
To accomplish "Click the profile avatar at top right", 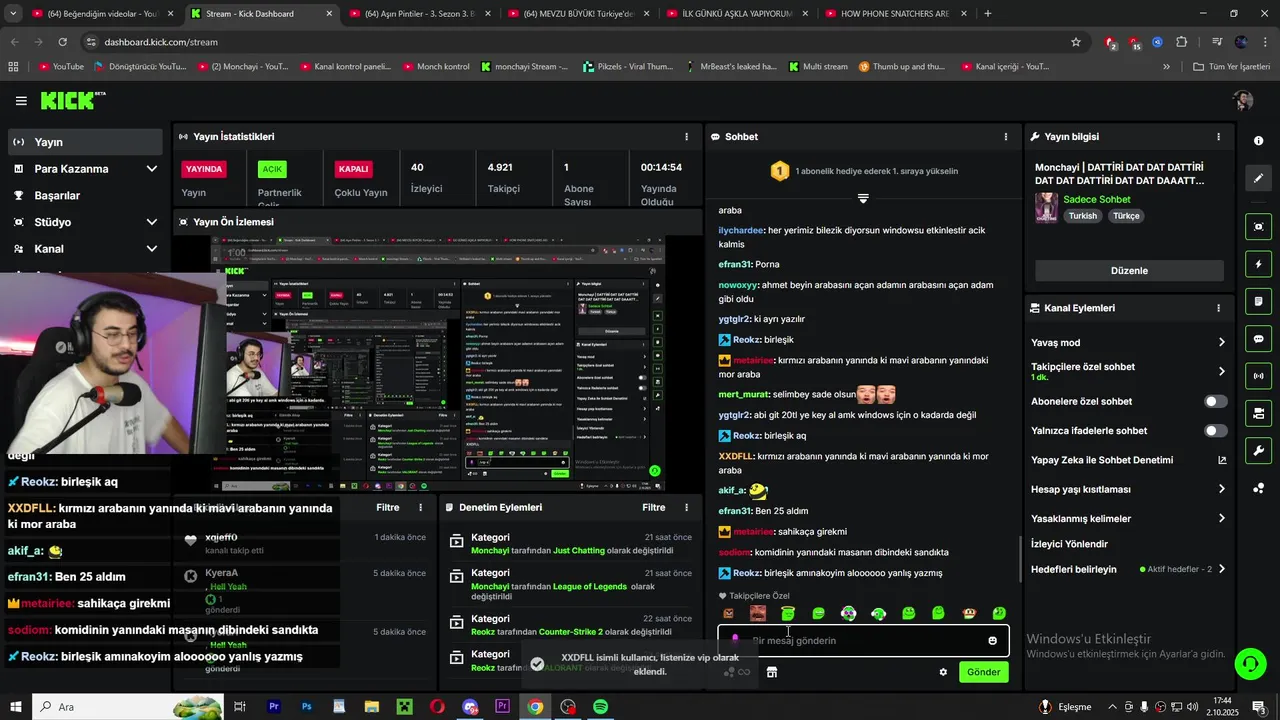I will 1243,100.
